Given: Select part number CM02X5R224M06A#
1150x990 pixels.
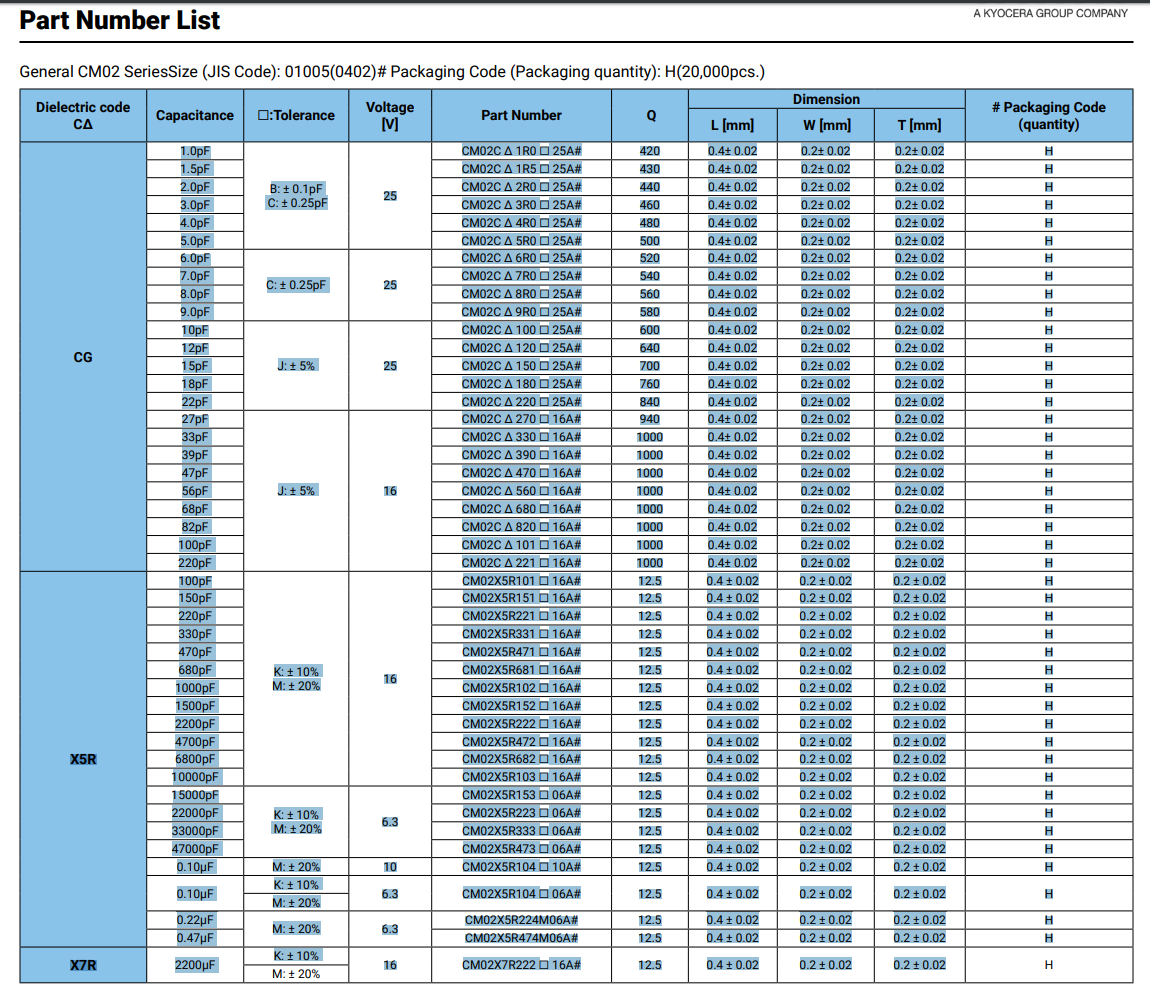Looking at the screenshot, I should 521,920.
